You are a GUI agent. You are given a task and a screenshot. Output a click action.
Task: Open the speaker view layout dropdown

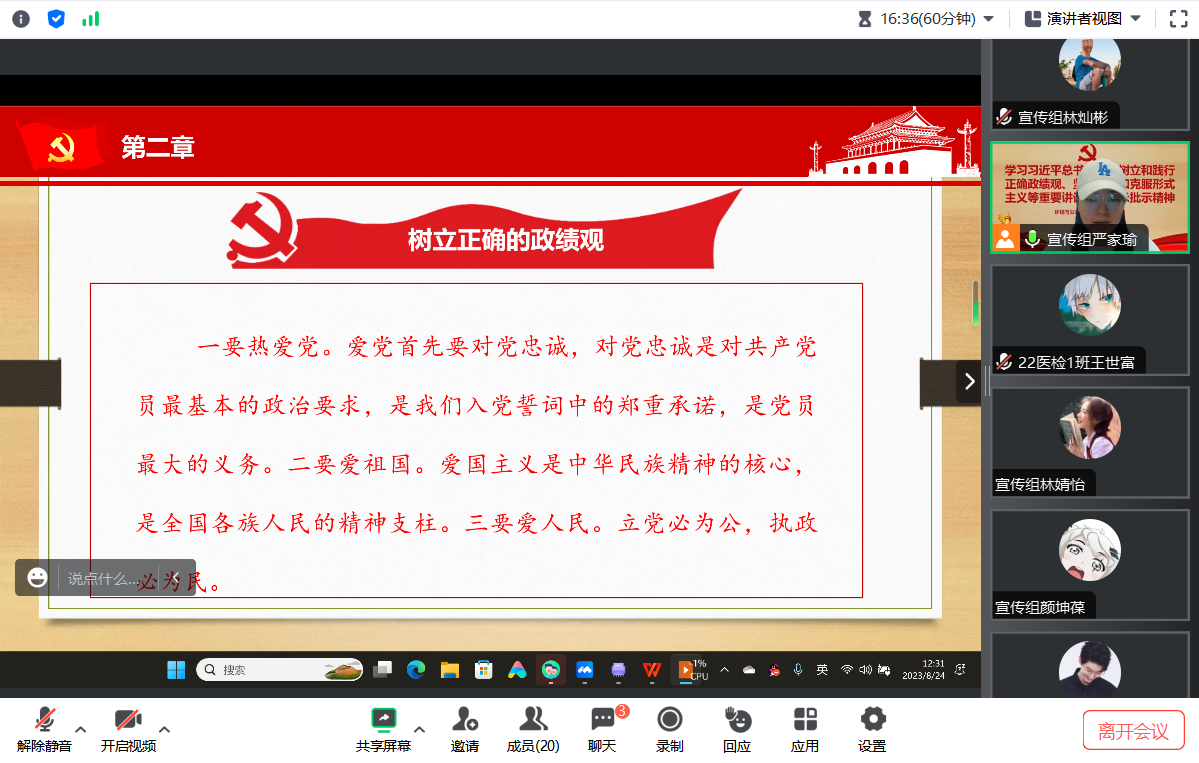click(x=1083, y=19)
